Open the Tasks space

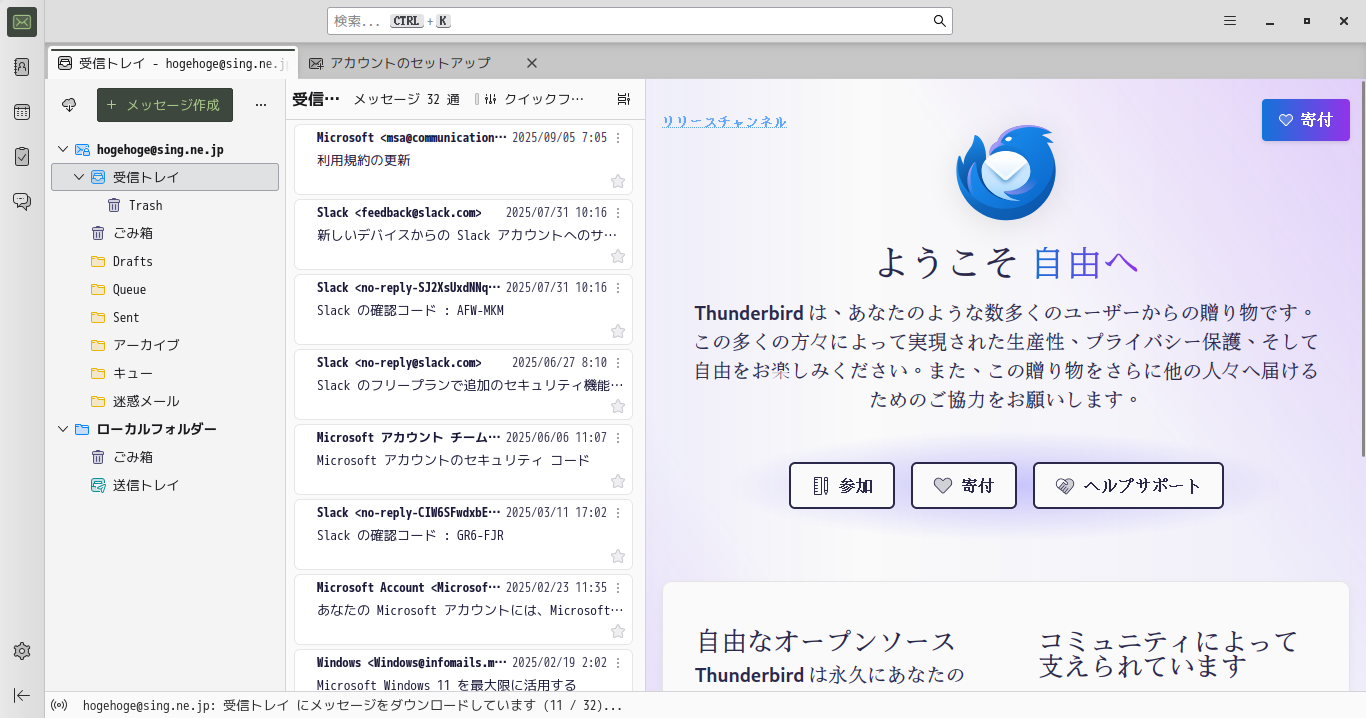pos(22,157)
